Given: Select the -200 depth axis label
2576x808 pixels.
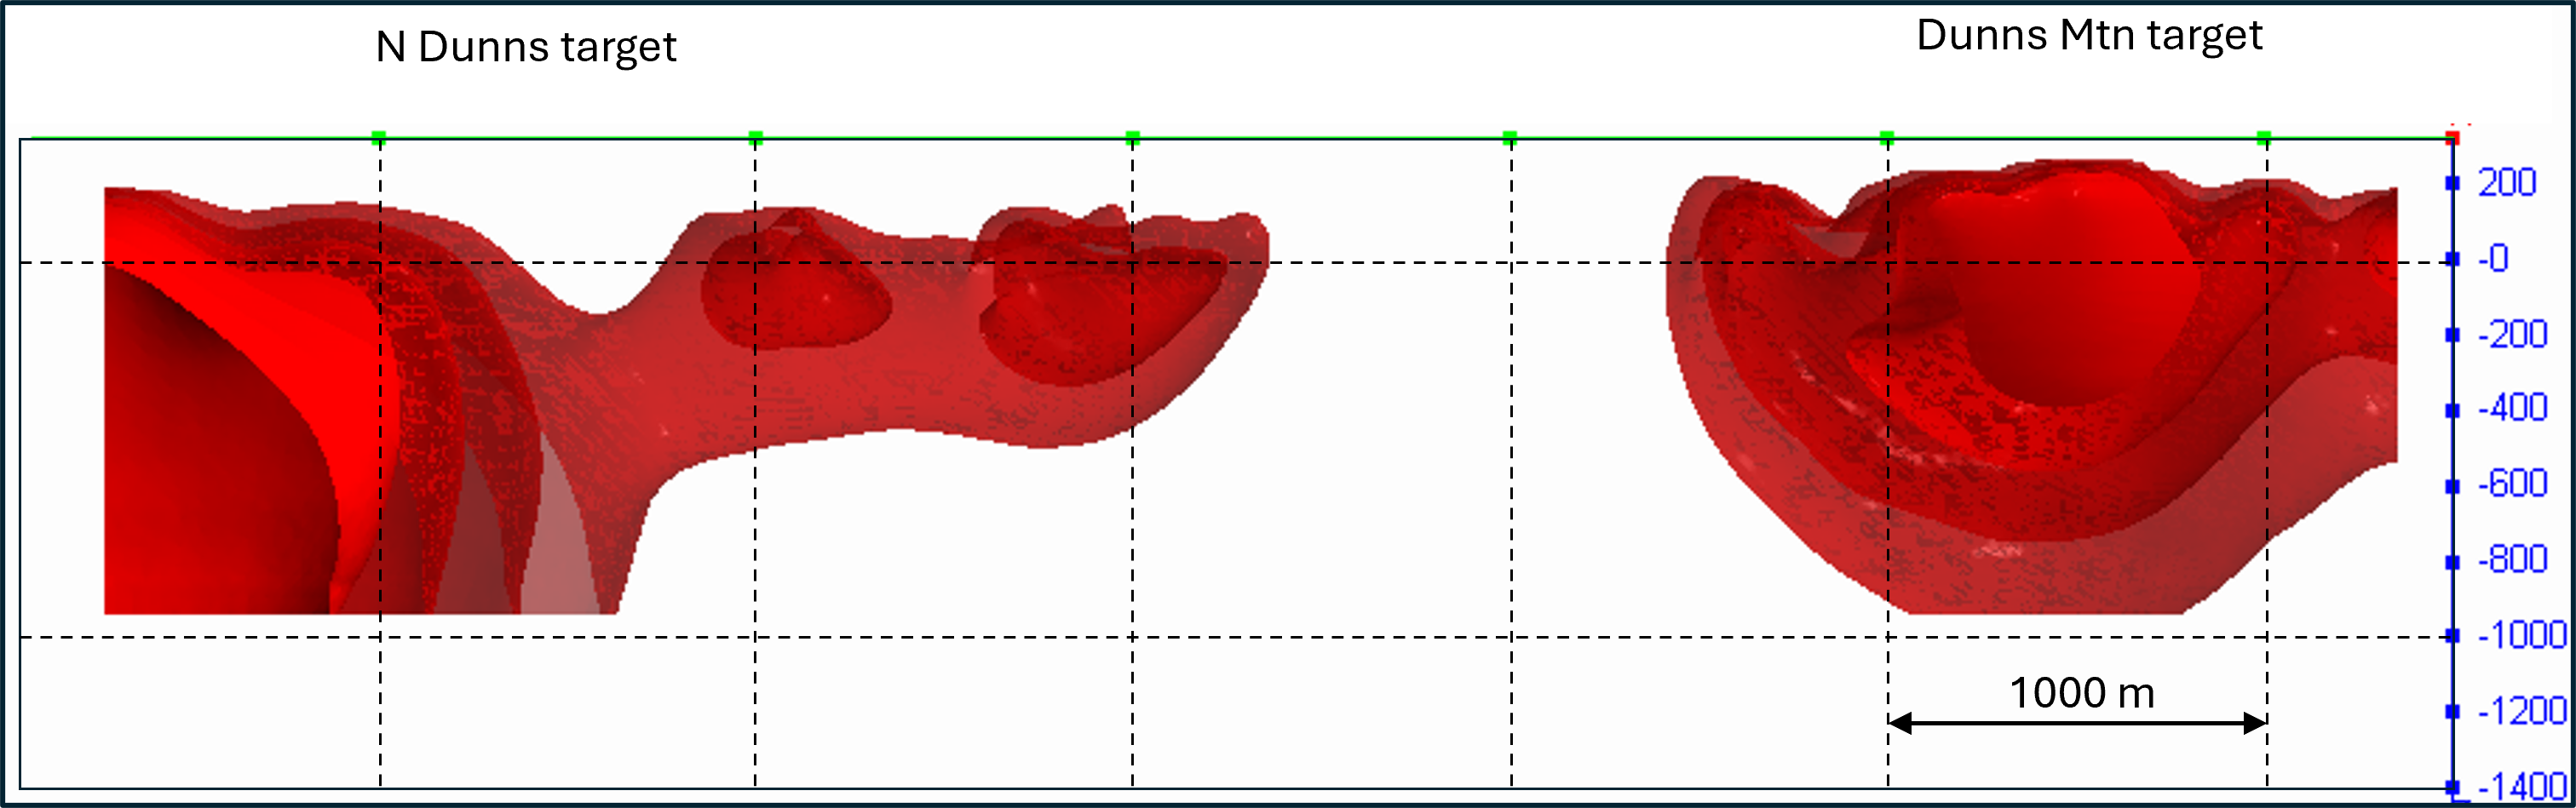Looking at the screenshot, I should [x=2513, y=334].
